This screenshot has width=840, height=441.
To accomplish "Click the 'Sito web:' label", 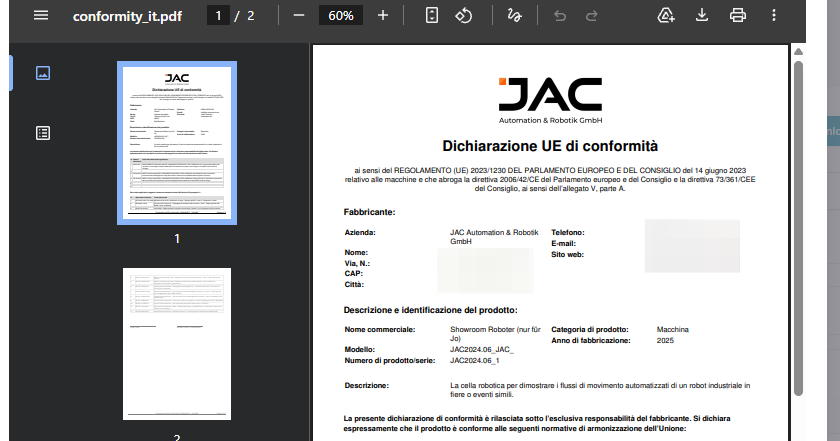I will (x=567, y=255).
